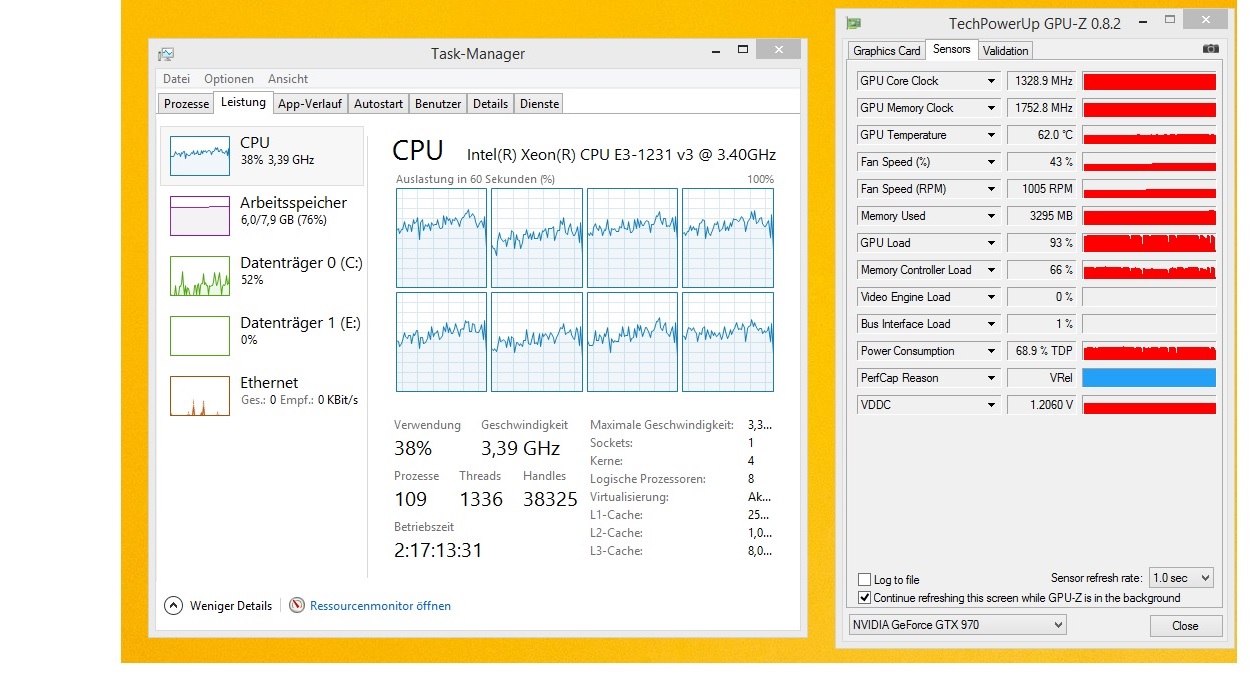The width and height of the screenshot is (1259, 674).
Task: Switch to the Autostart tab
Action: [378, 104]
